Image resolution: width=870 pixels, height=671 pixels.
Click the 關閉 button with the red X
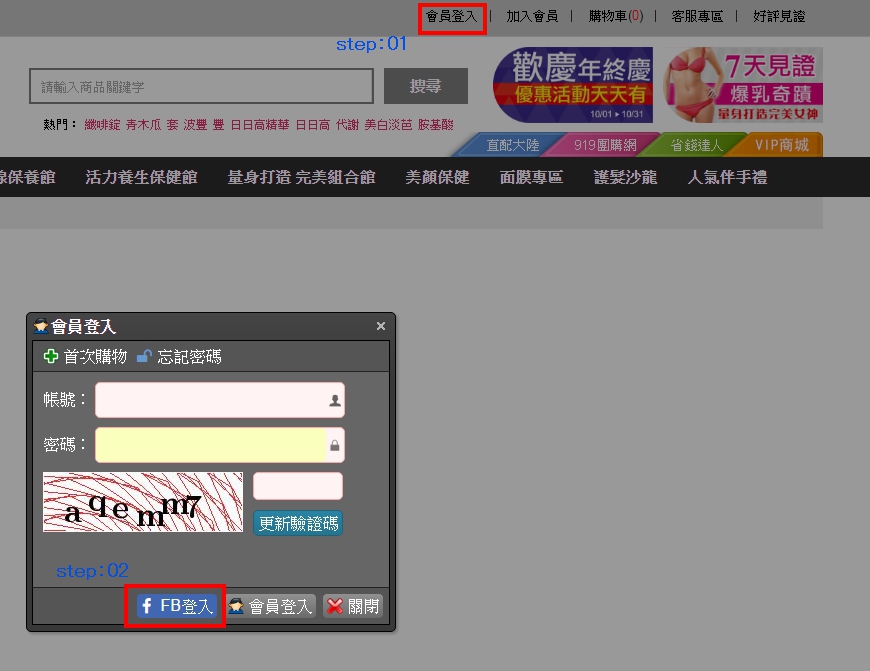(353, 606)
